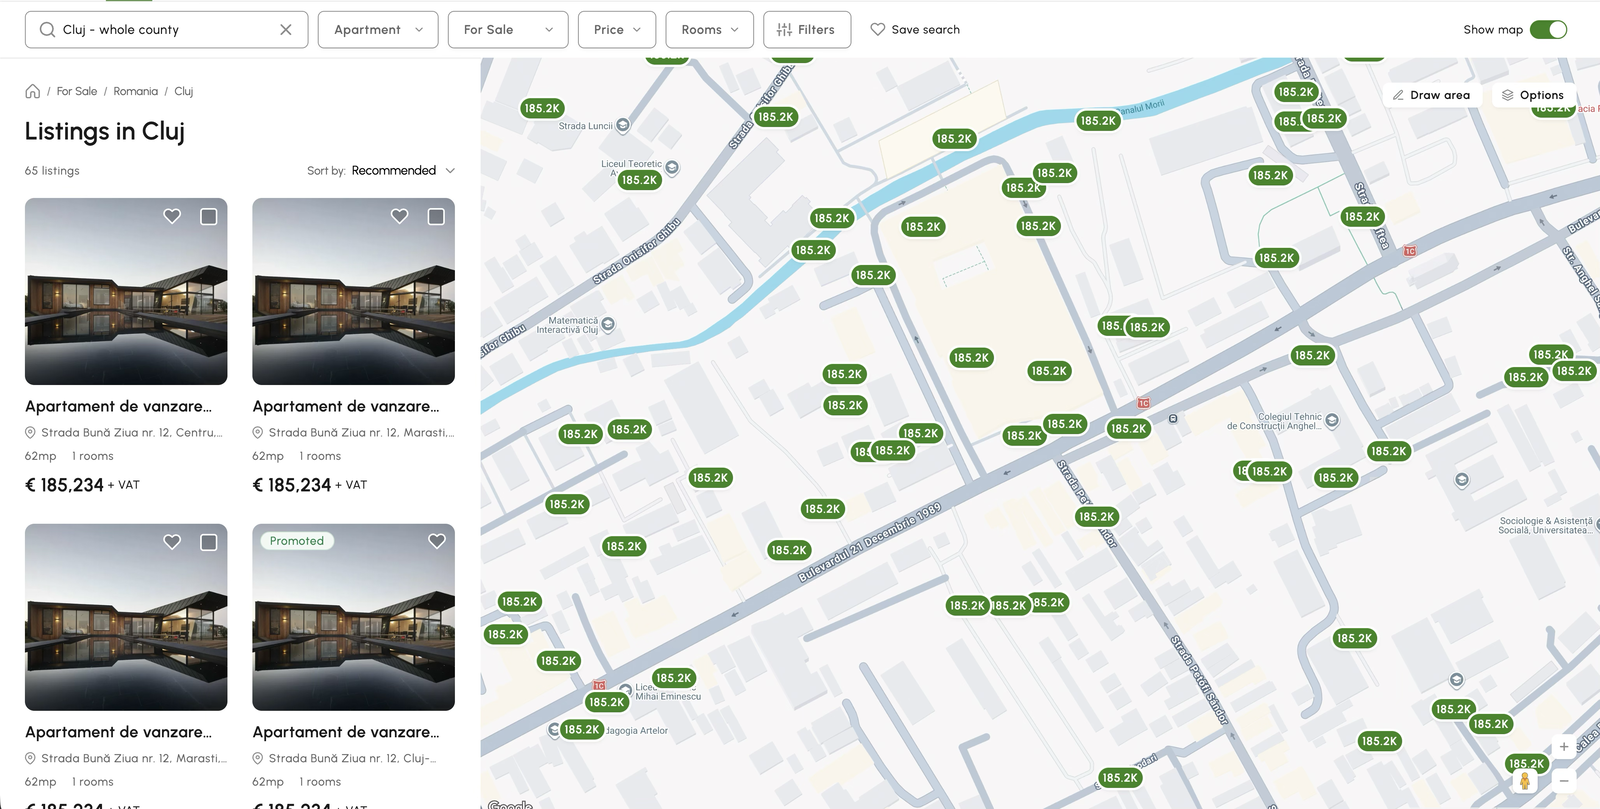The width and height of the screenshot is (1600, 809).
Task: Zoom in on the map
Action: point(1564,747)
